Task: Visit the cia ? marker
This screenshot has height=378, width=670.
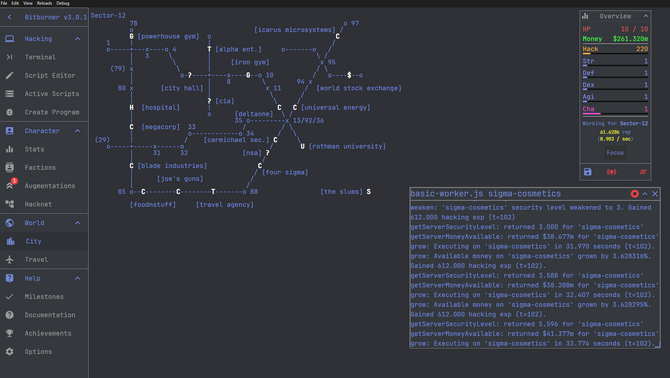Action: 209,101
